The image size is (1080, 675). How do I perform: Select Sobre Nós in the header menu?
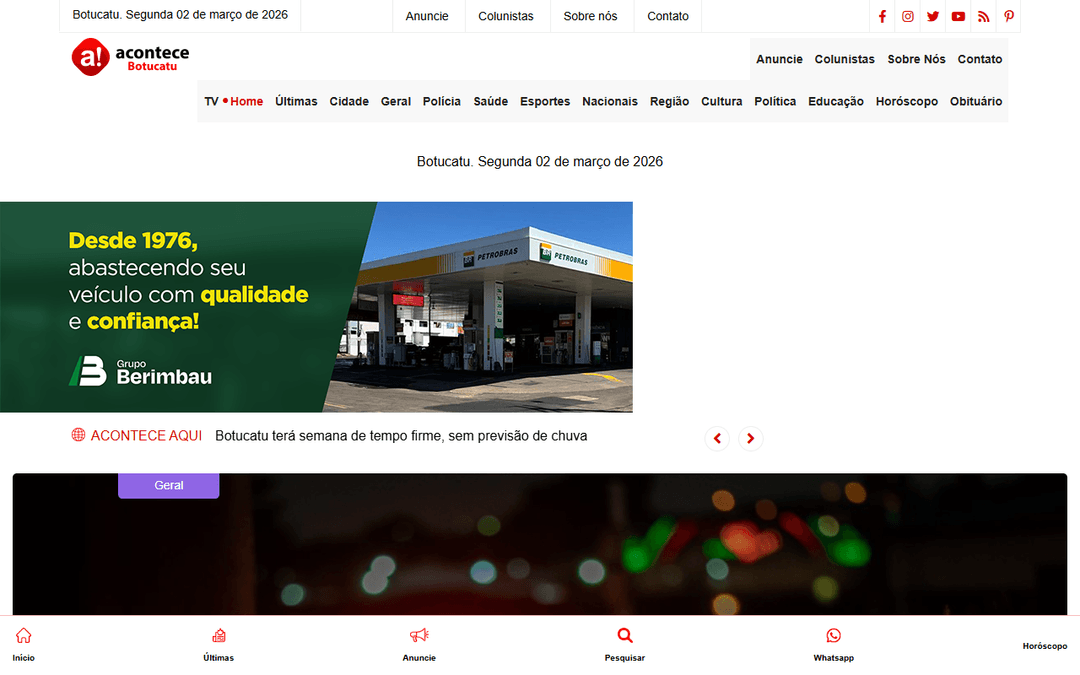point(916,59)
